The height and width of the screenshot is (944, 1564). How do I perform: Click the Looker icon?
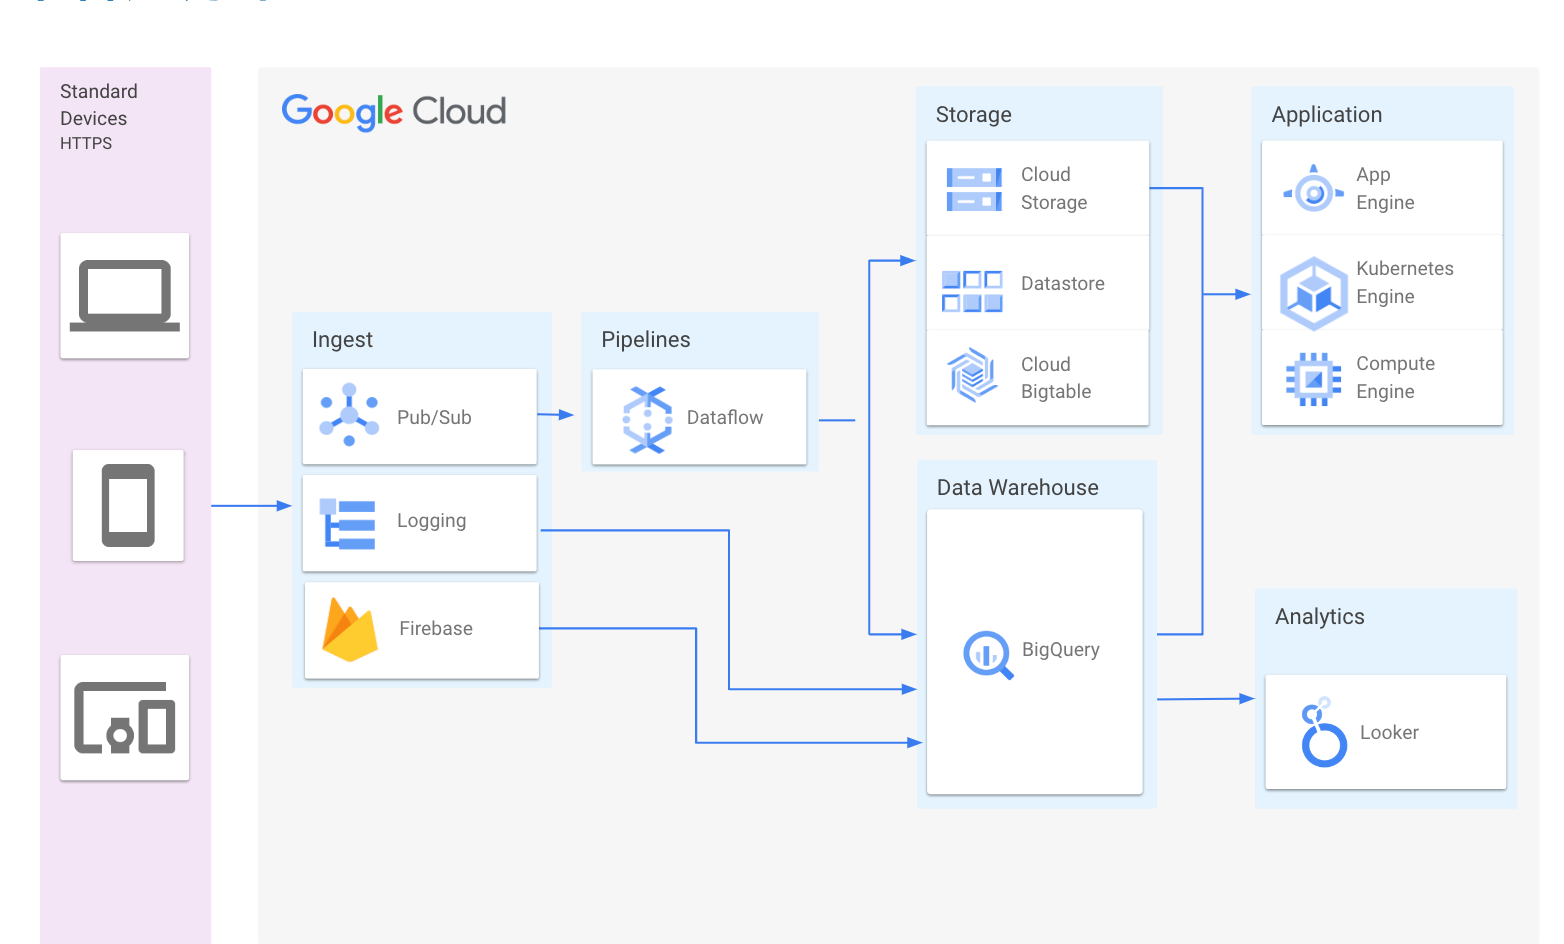click(1324, 732)
